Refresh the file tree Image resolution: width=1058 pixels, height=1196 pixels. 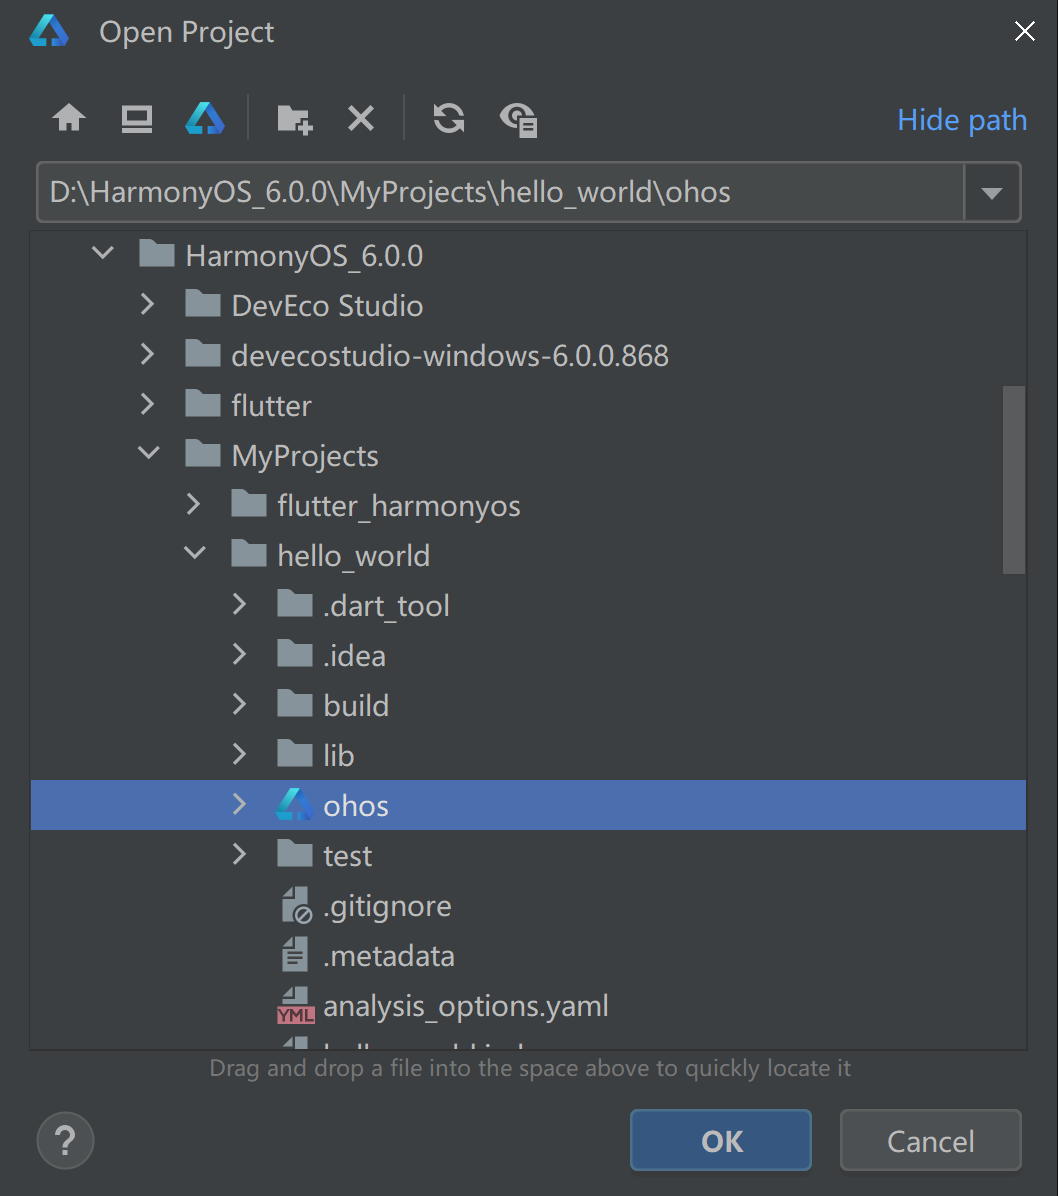tap(449, 118)
